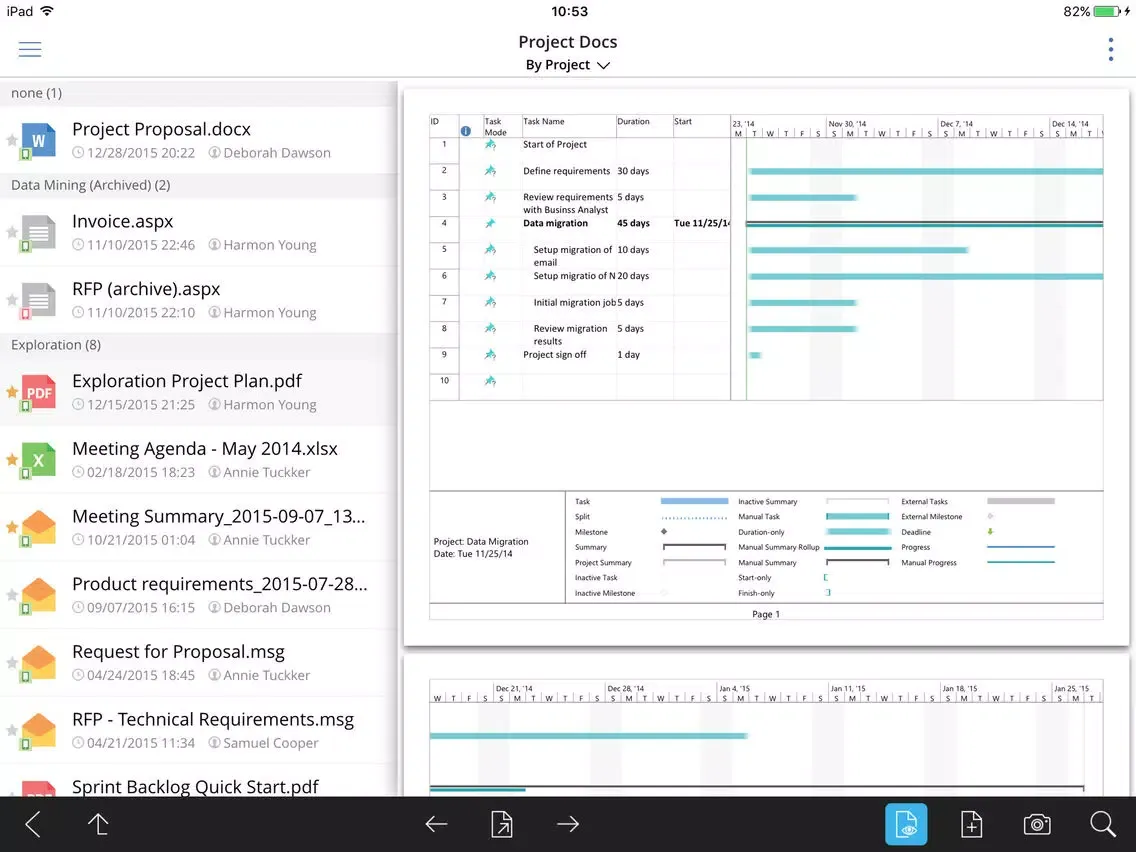This screenshot has width=1136, height=852.
Task: Click the Wi-Fi icon in status bar
Action: pyautogui.click(x=46, y=11)
